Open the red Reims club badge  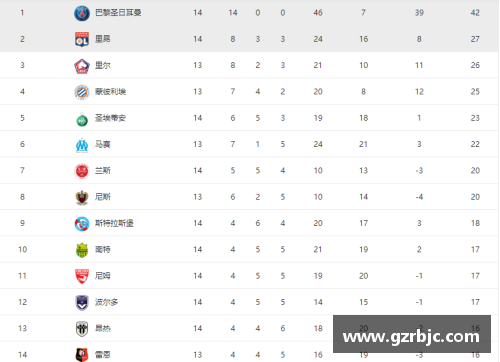point(82,171)
